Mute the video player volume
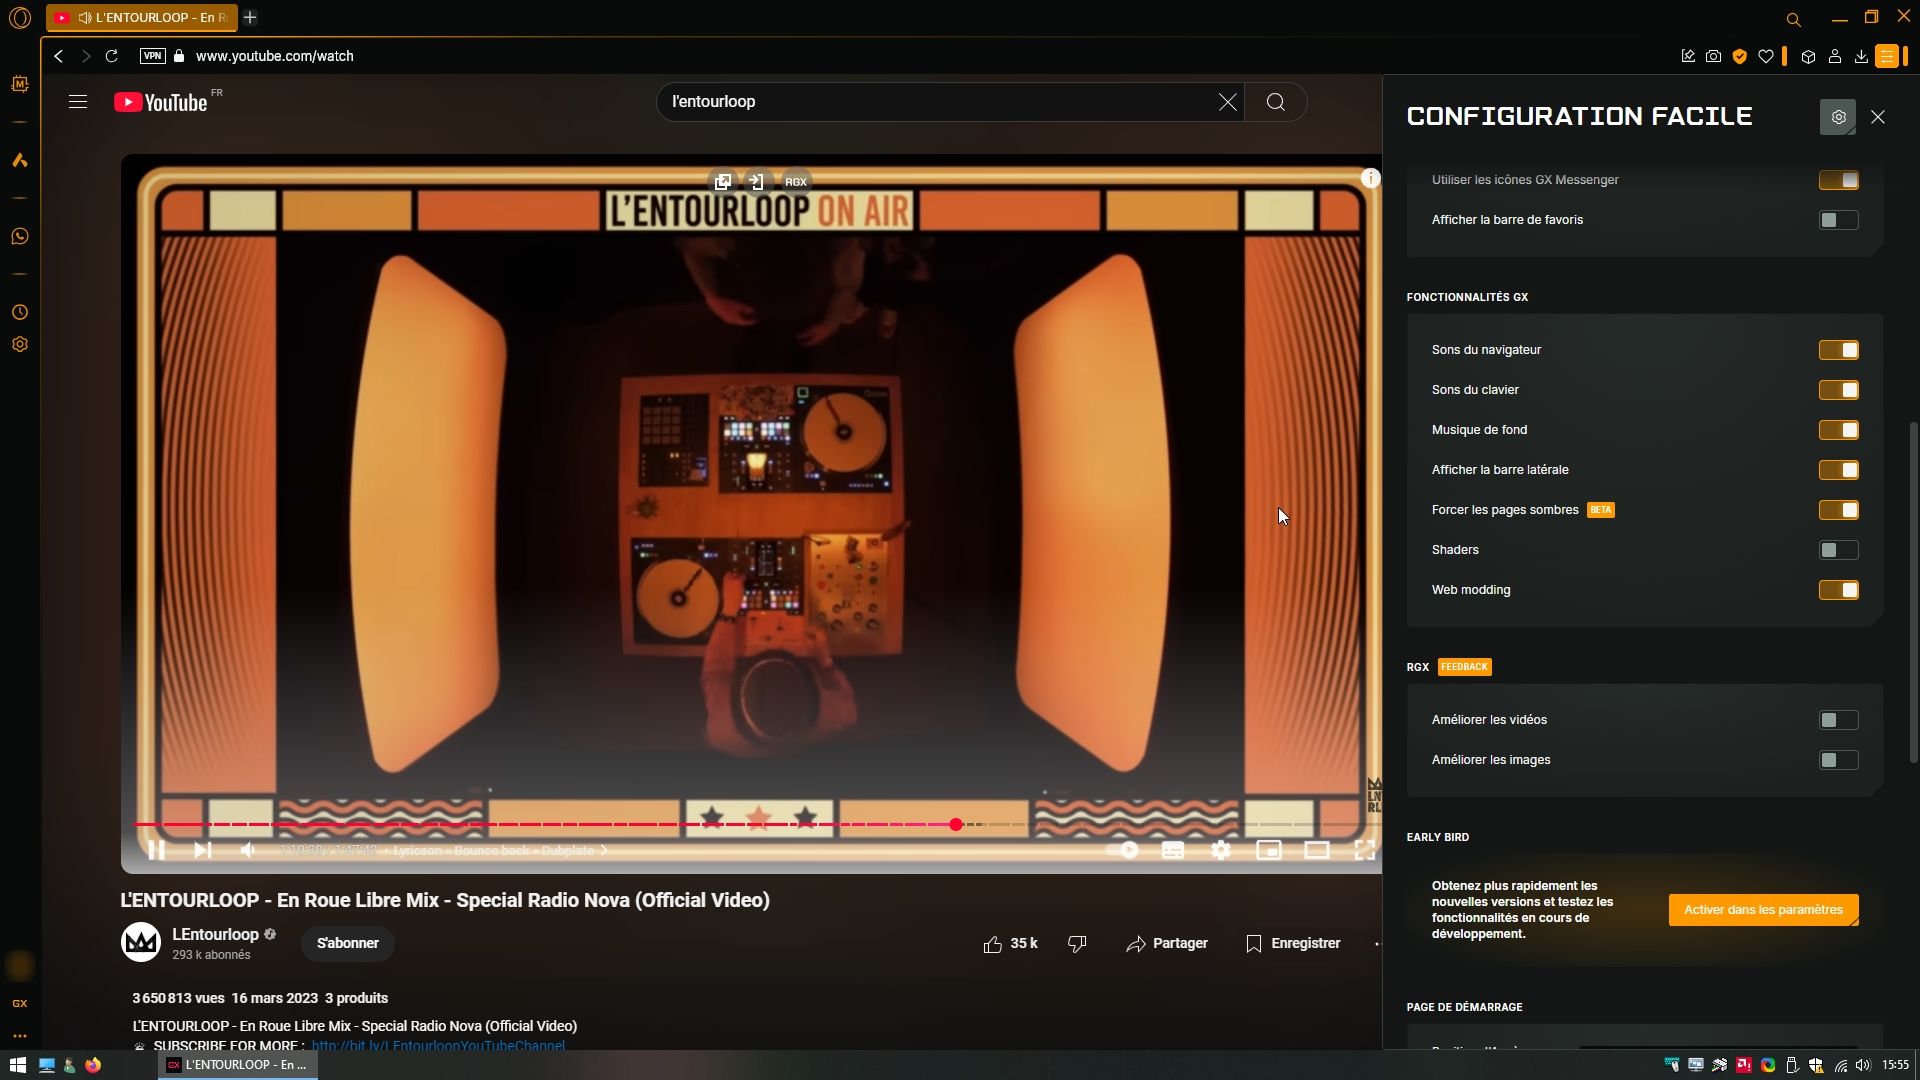This screenshot has width=1920, height=1080. point(248,850)
